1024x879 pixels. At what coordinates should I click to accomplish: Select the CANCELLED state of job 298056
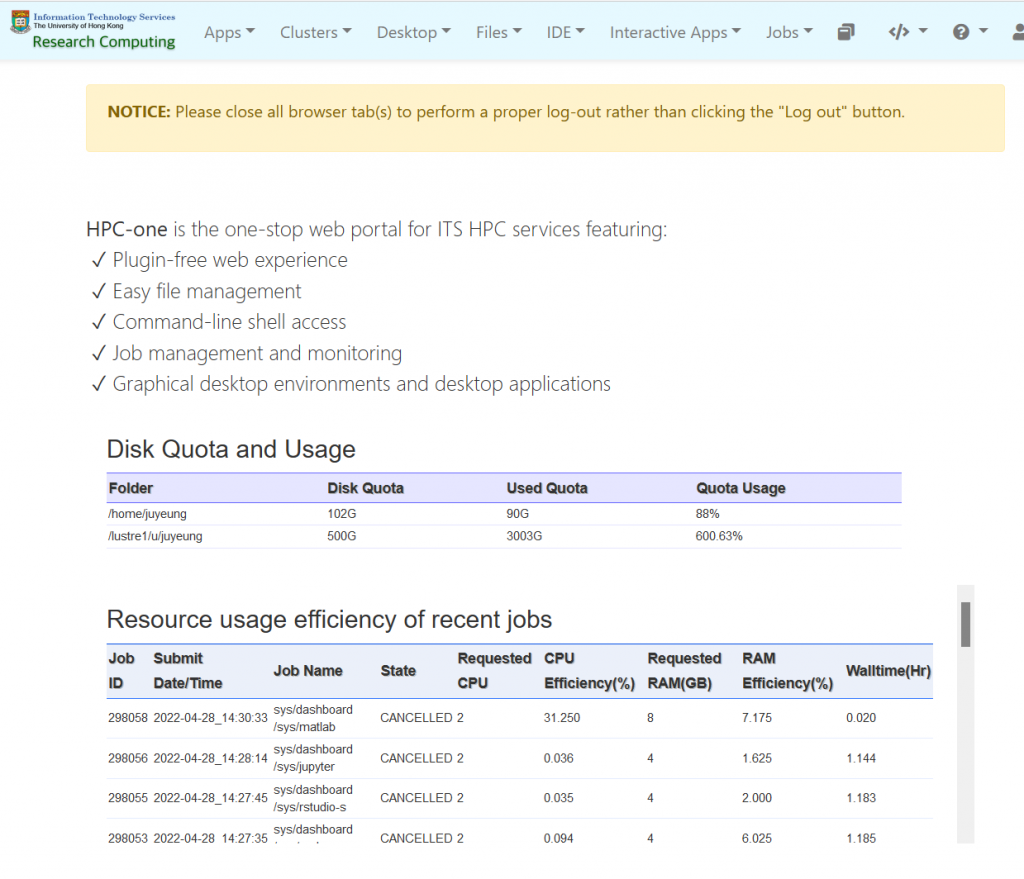[404, 758]
